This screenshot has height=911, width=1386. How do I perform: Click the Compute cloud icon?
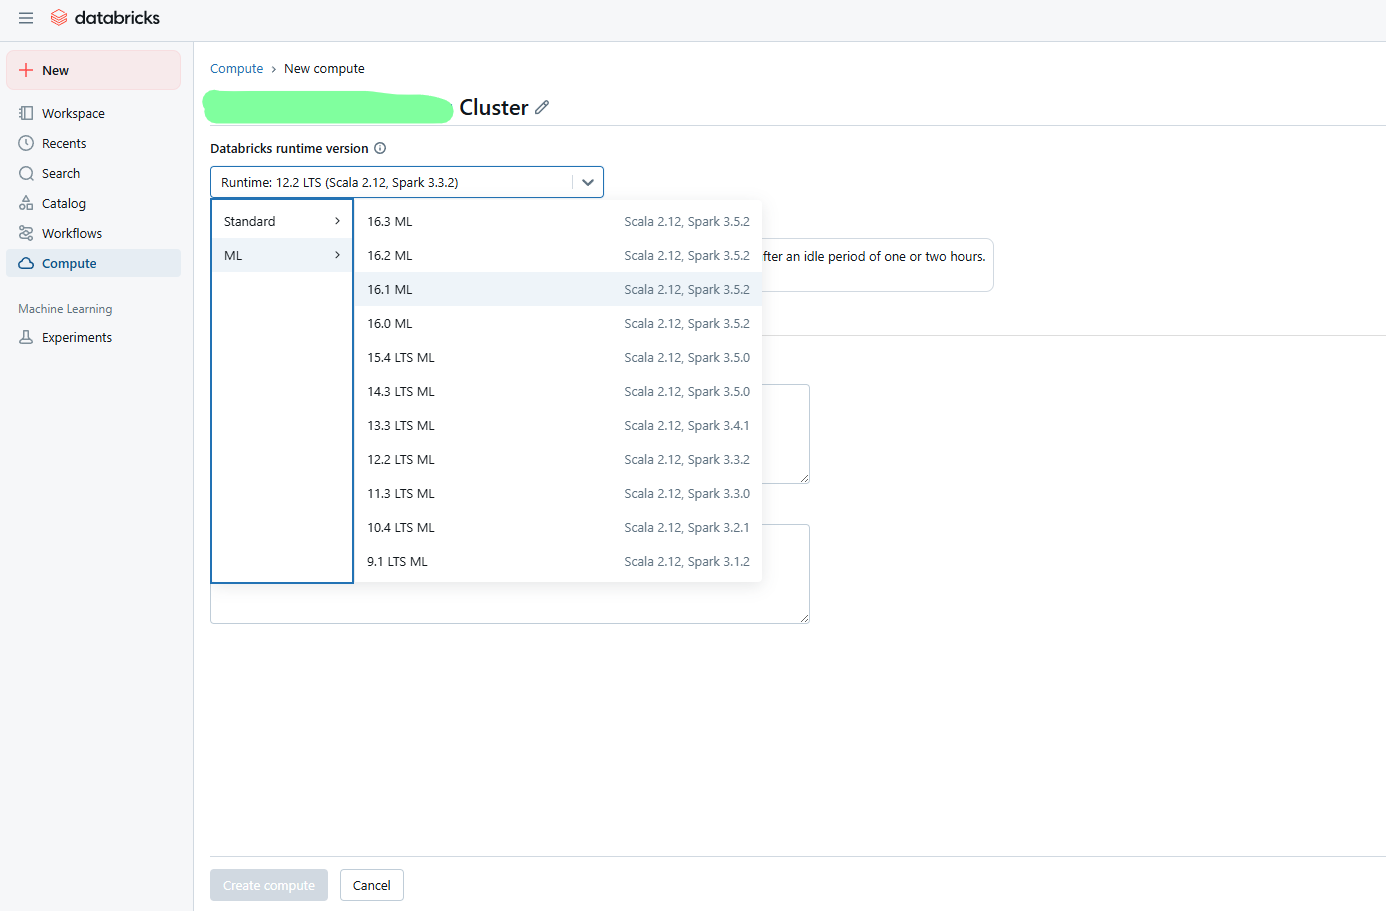[x=26, y=263]
